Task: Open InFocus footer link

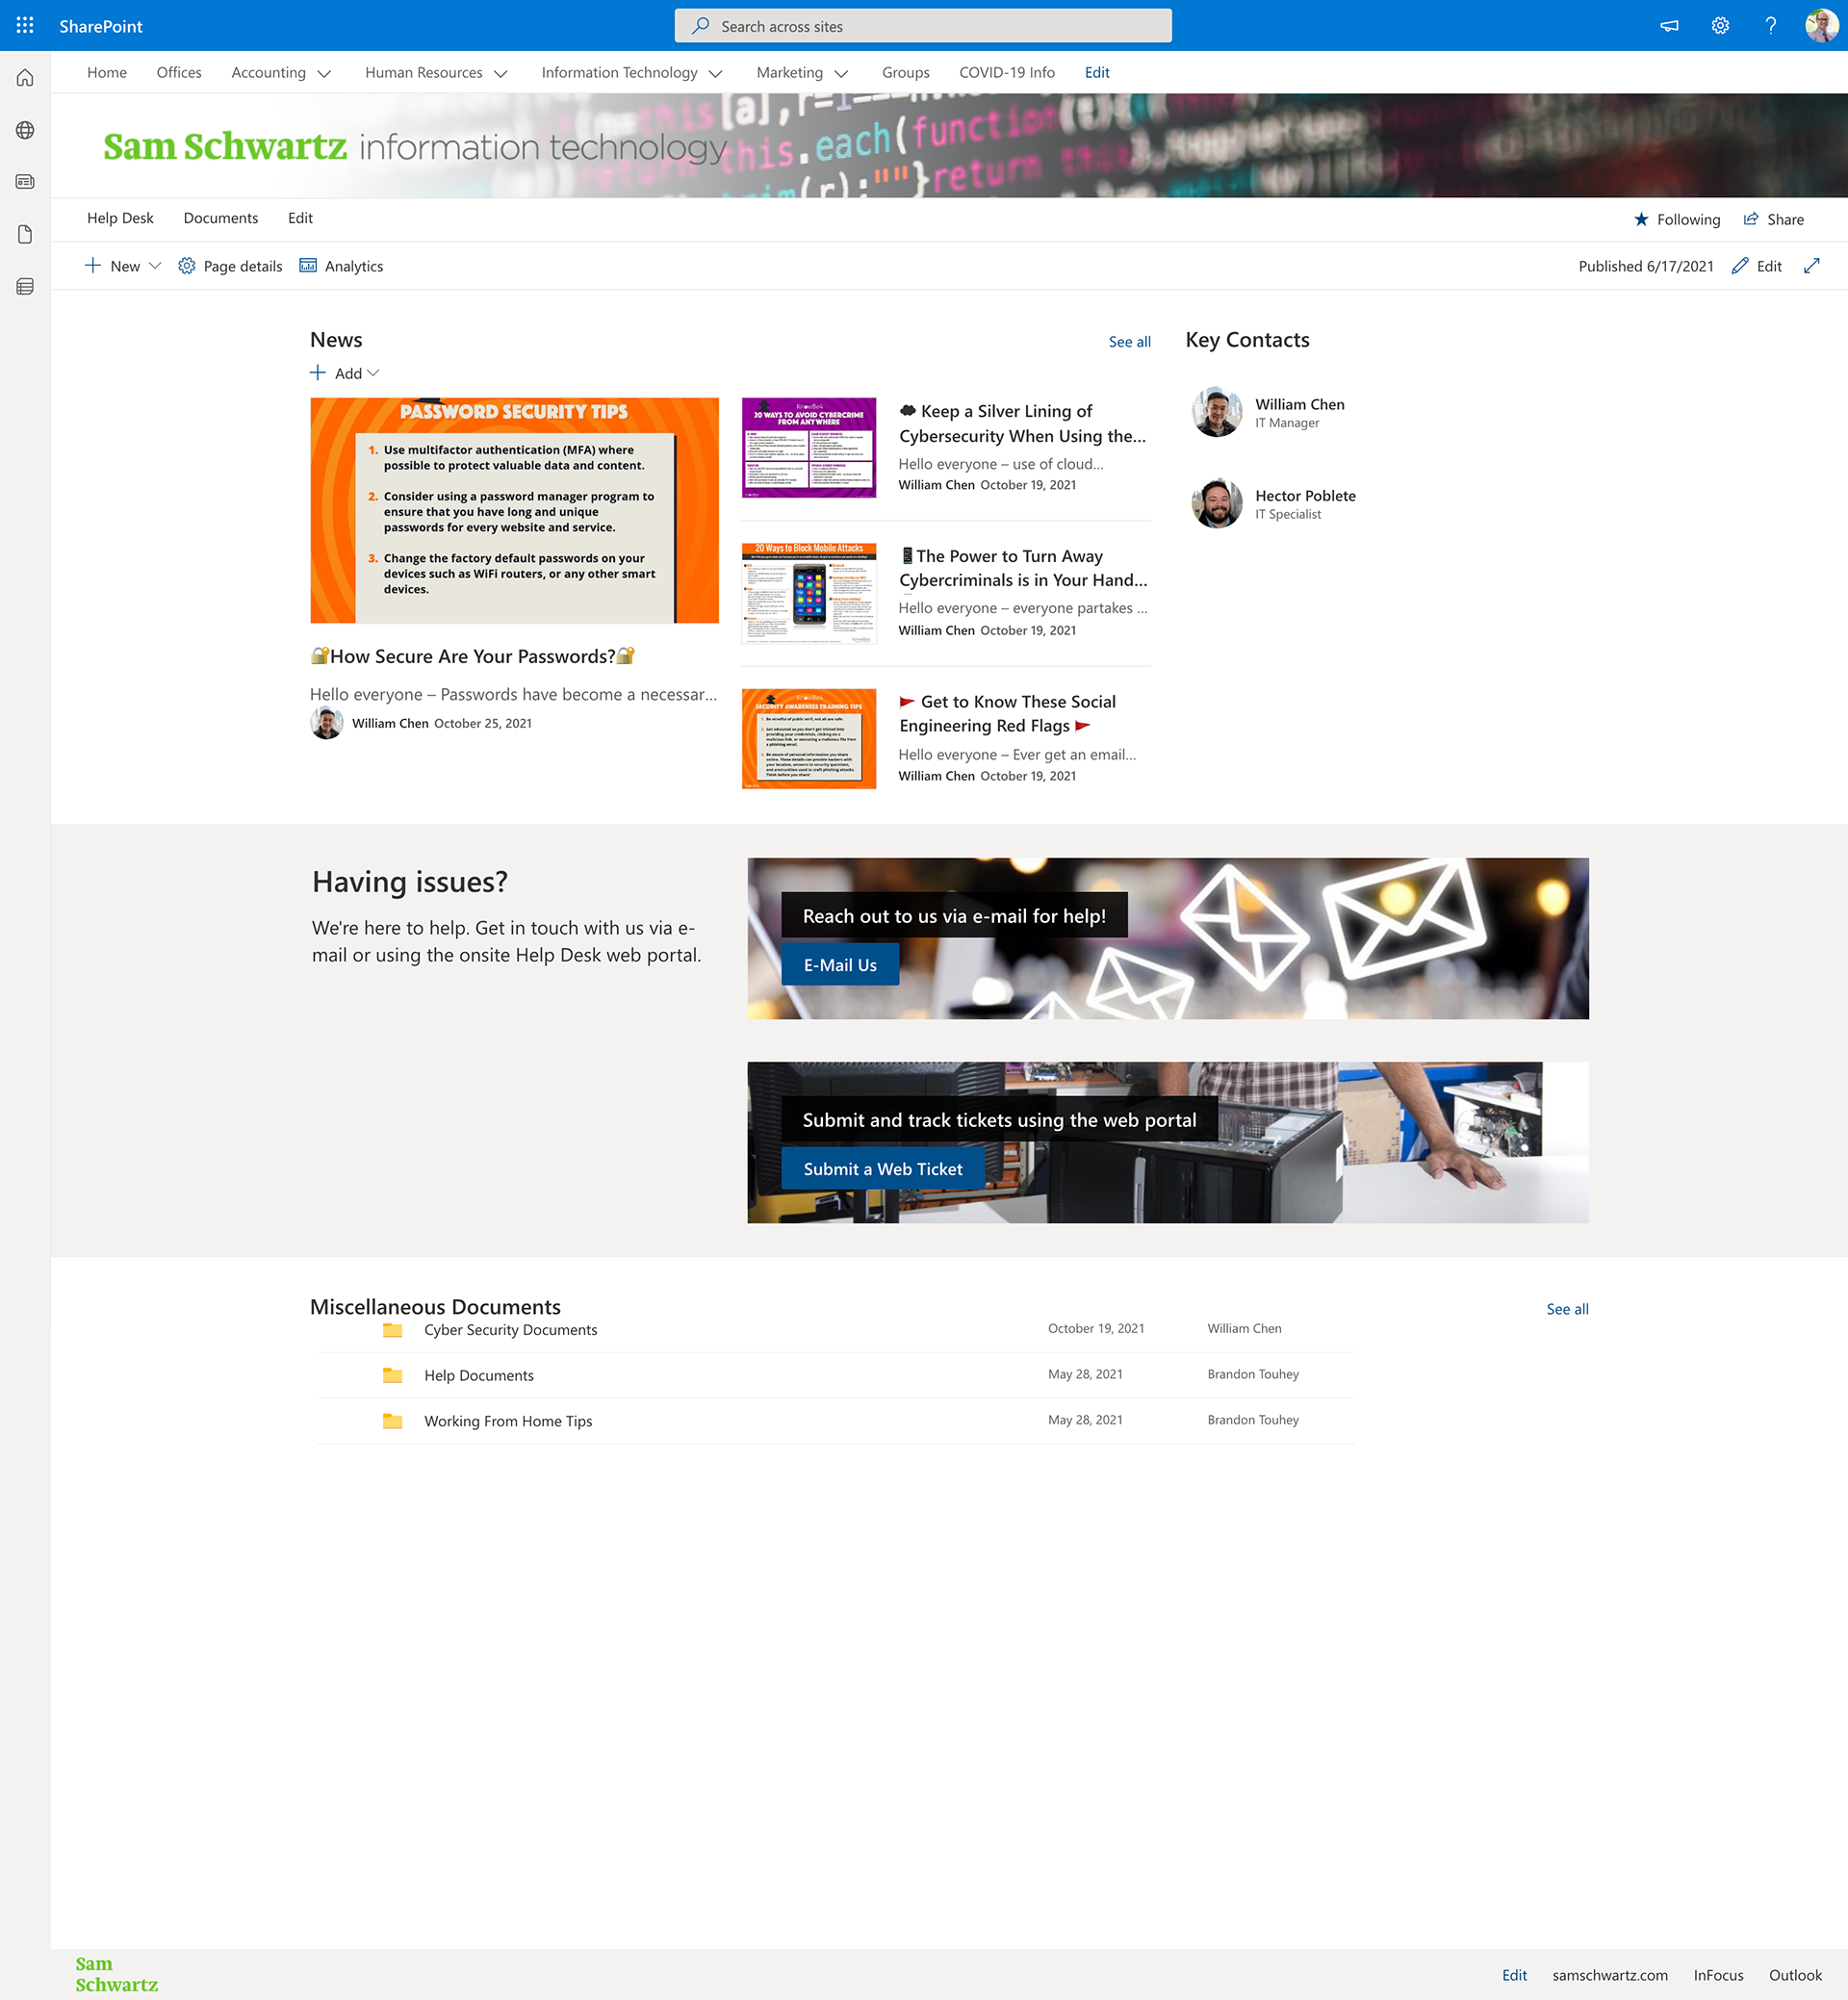Action: coord(1718,1975)
